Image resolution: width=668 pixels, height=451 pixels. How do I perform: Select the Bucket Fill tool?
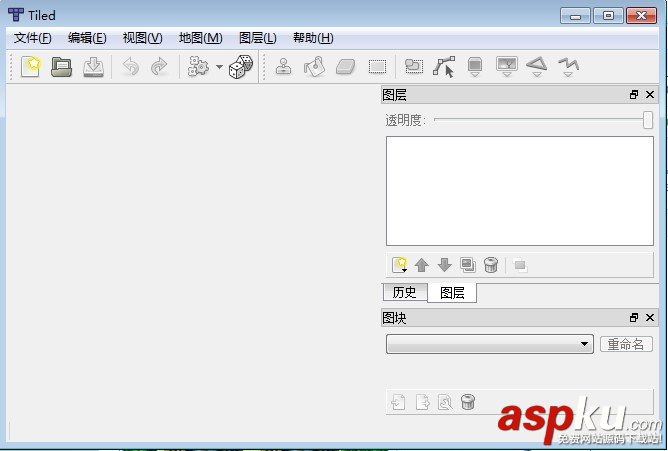pos(314,66)
